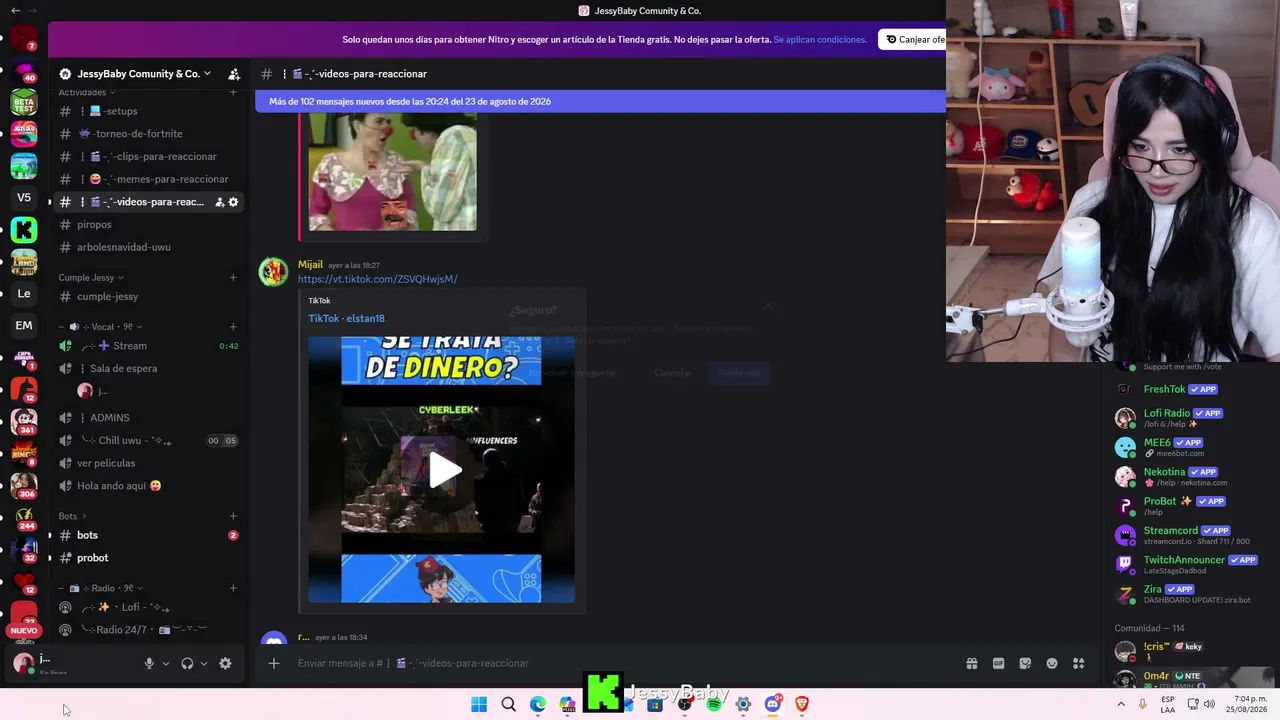Create invite for videos-para-reaccionar channel
Screen dimensions: 1280x720
tap(219, 202)
